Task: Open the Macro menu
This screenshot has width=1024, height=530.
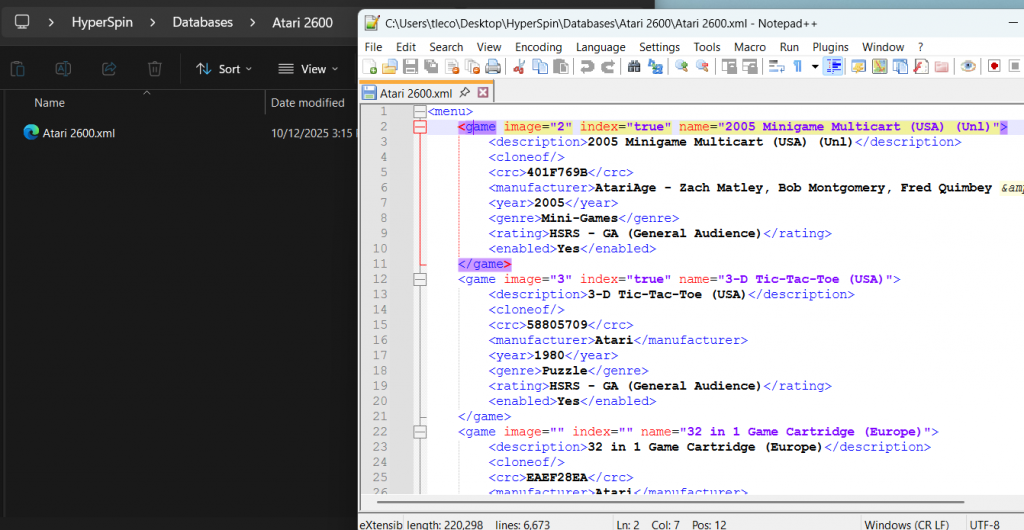Action: (750, 47)
